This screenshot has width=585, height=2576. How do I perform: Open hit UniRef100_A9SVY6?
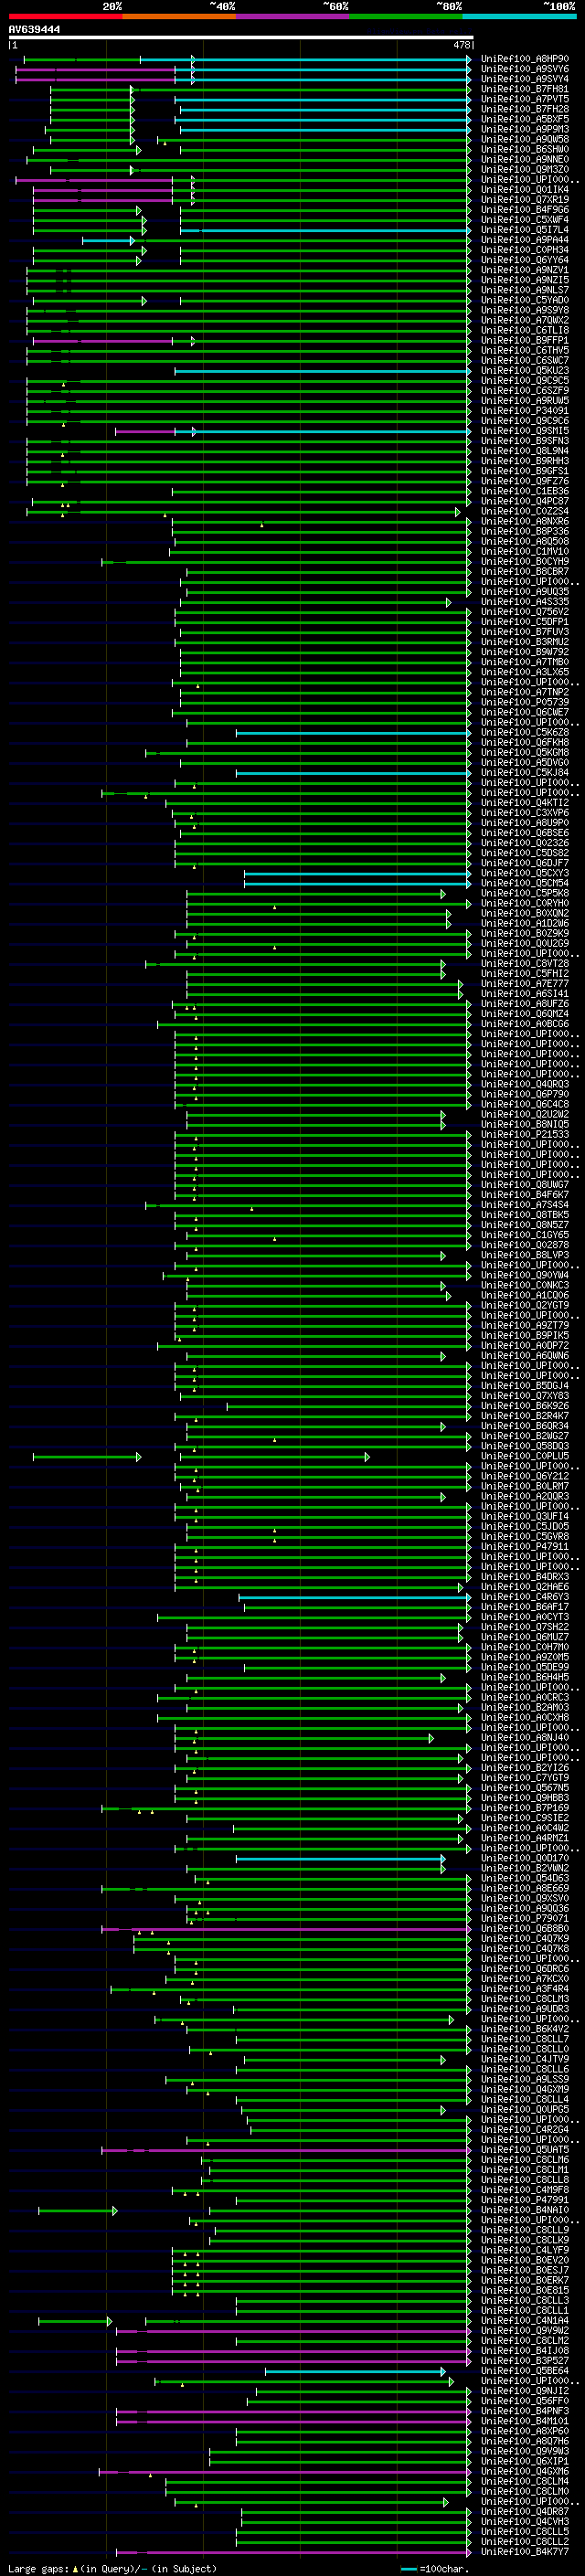point(524,69)
